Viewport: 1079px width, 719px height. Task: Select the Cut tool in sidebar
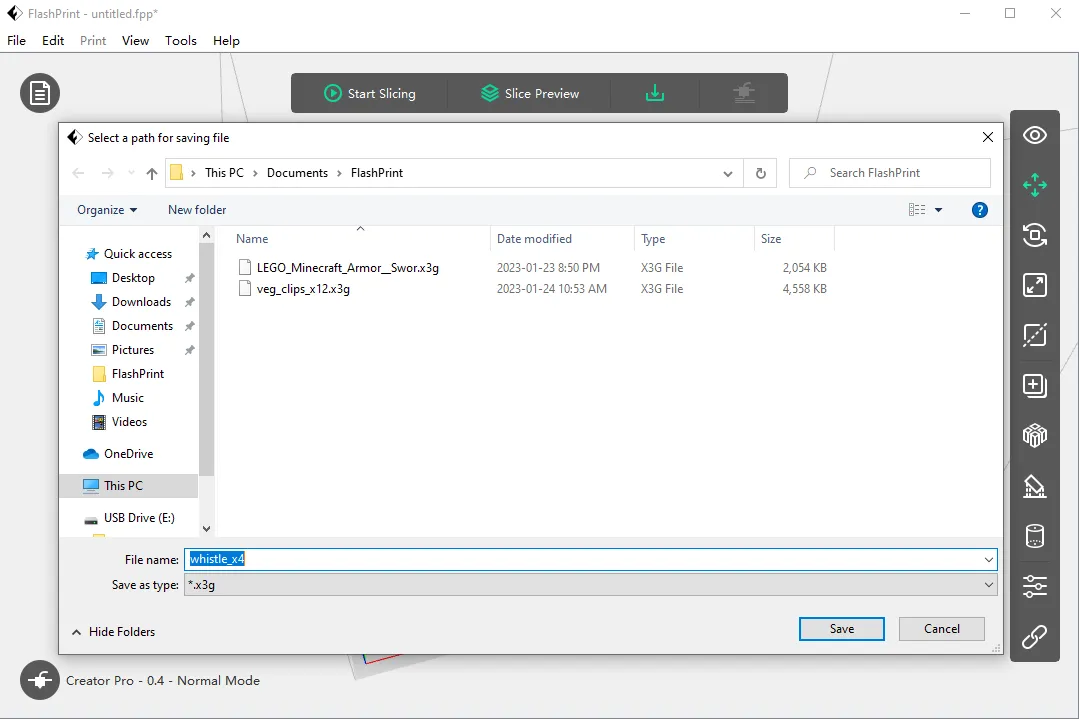click(x=1034, y=335)
